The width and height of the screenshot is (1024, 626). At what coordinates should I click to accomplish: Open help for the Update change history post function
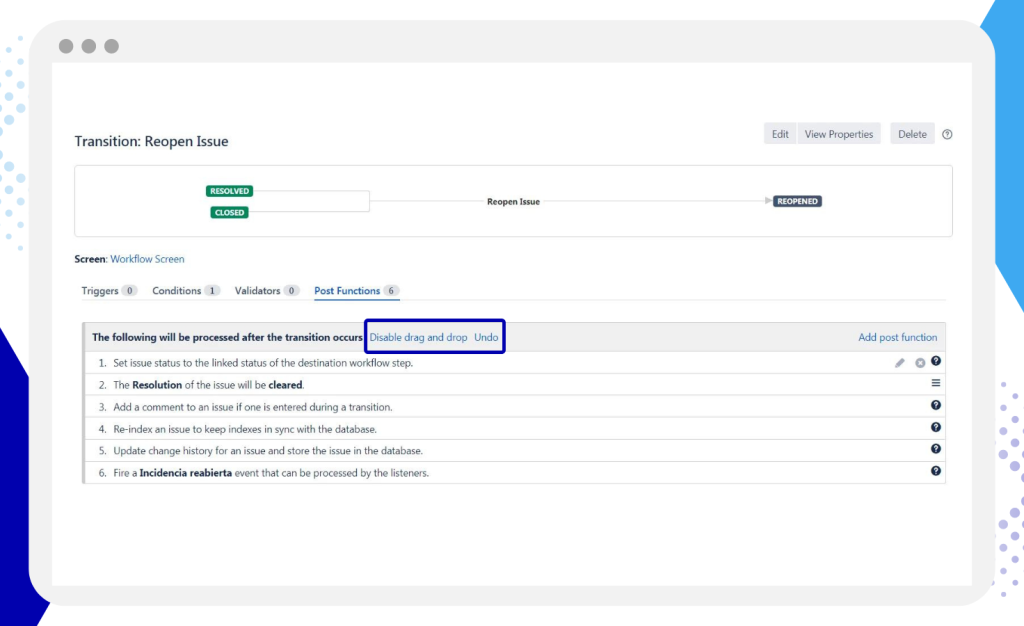coord(936,449)
